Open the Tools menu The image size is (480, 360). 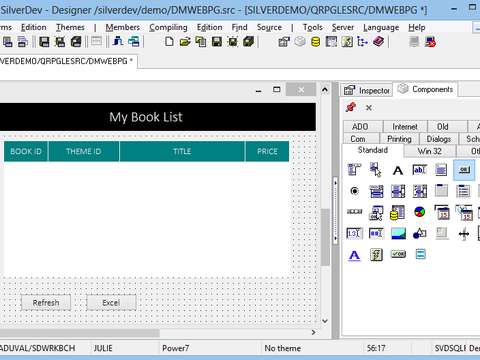coord(312,27)
